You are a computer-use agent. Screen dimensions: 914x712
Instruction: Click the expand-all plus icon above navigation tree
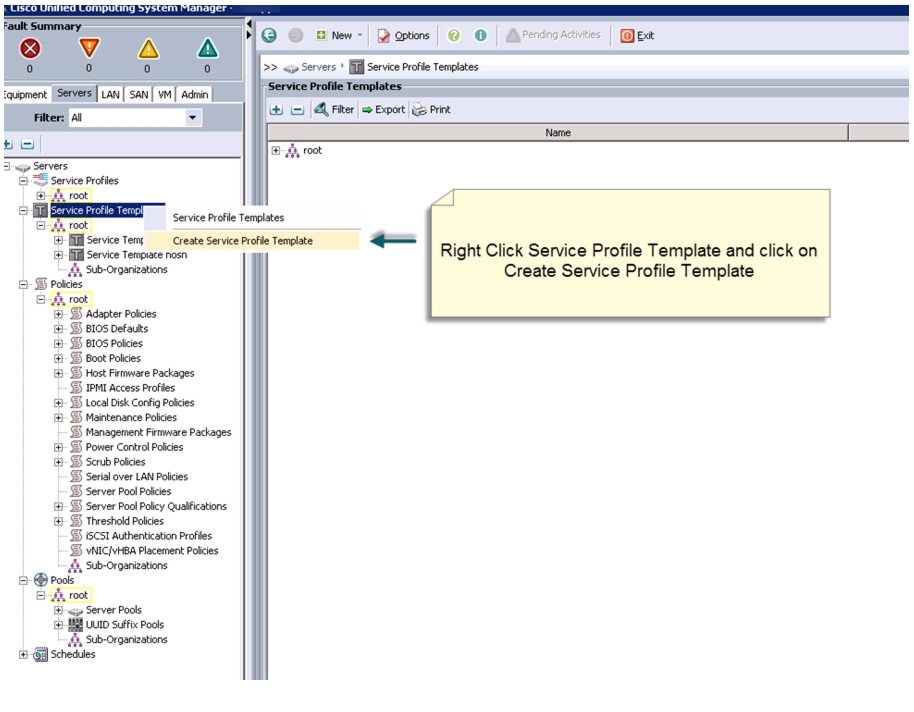click(x=9, y=145)
